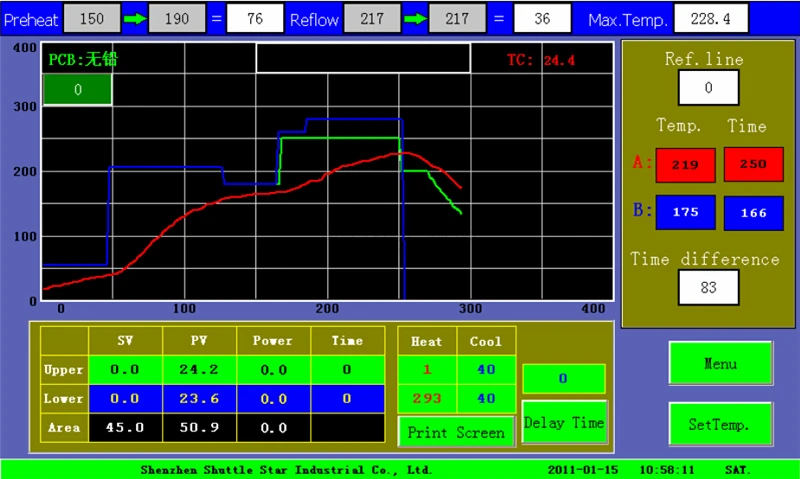
Task: Click the Cool column header
Action: 486,341
